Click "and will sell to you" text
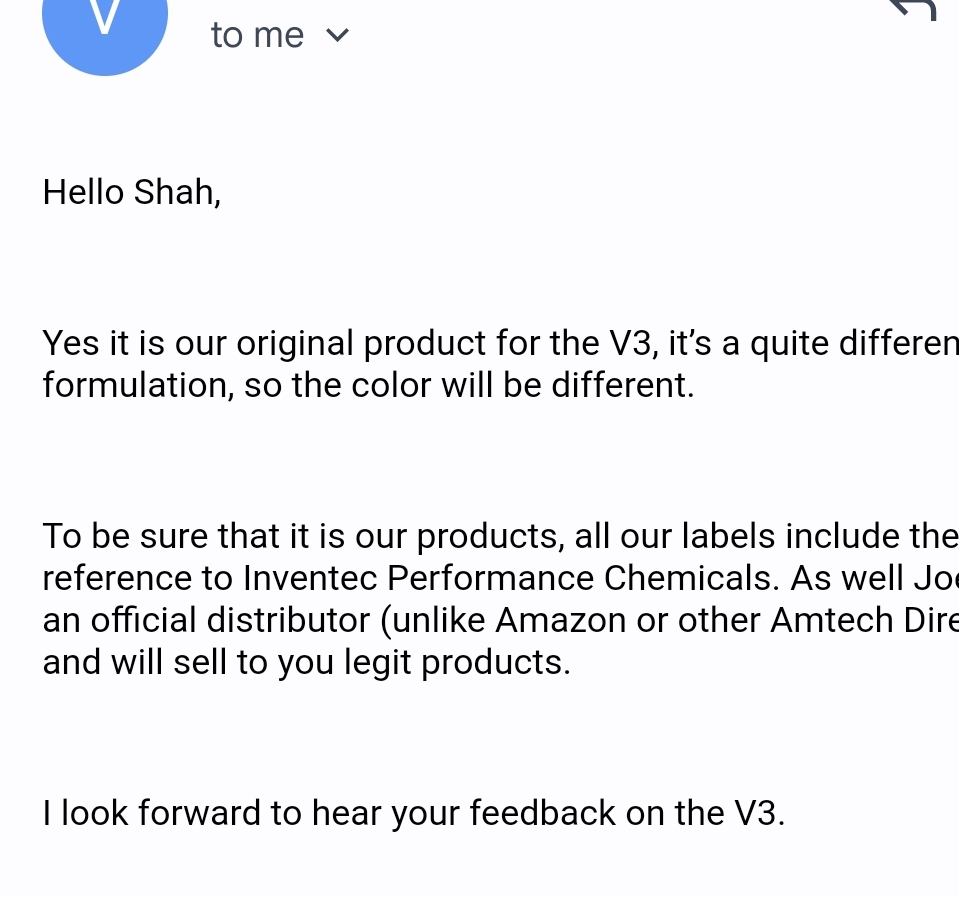The width and height of the screenshot is (959, 897). 178,662
